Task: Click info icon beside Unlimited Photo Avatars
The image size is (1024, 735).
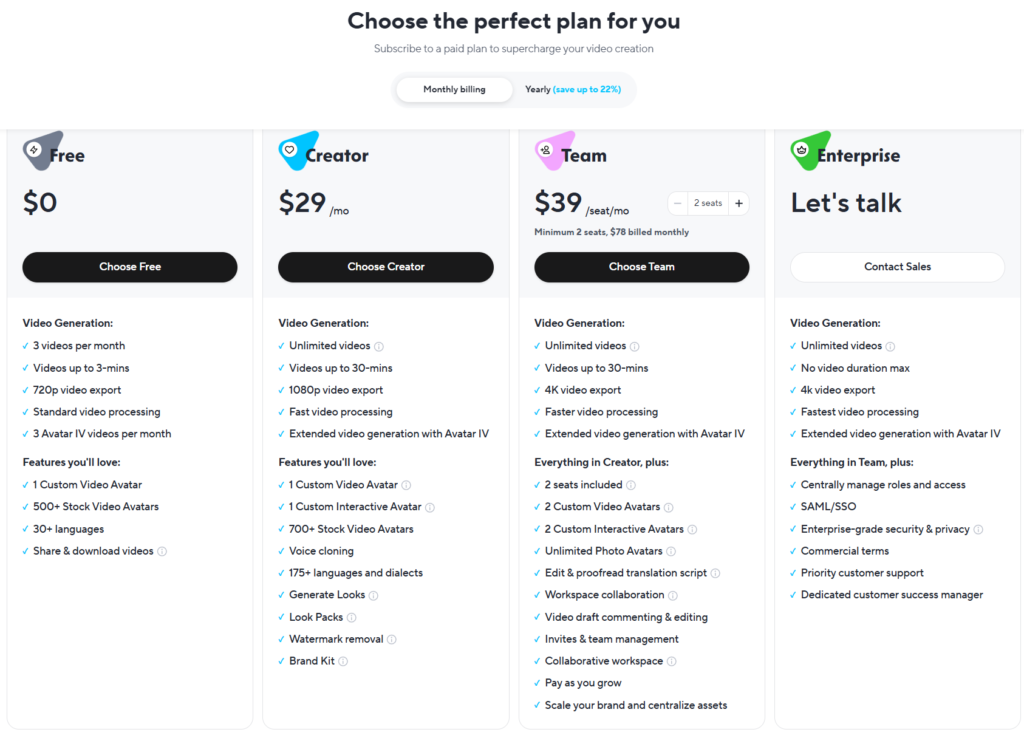Action: tap(671, 551)
